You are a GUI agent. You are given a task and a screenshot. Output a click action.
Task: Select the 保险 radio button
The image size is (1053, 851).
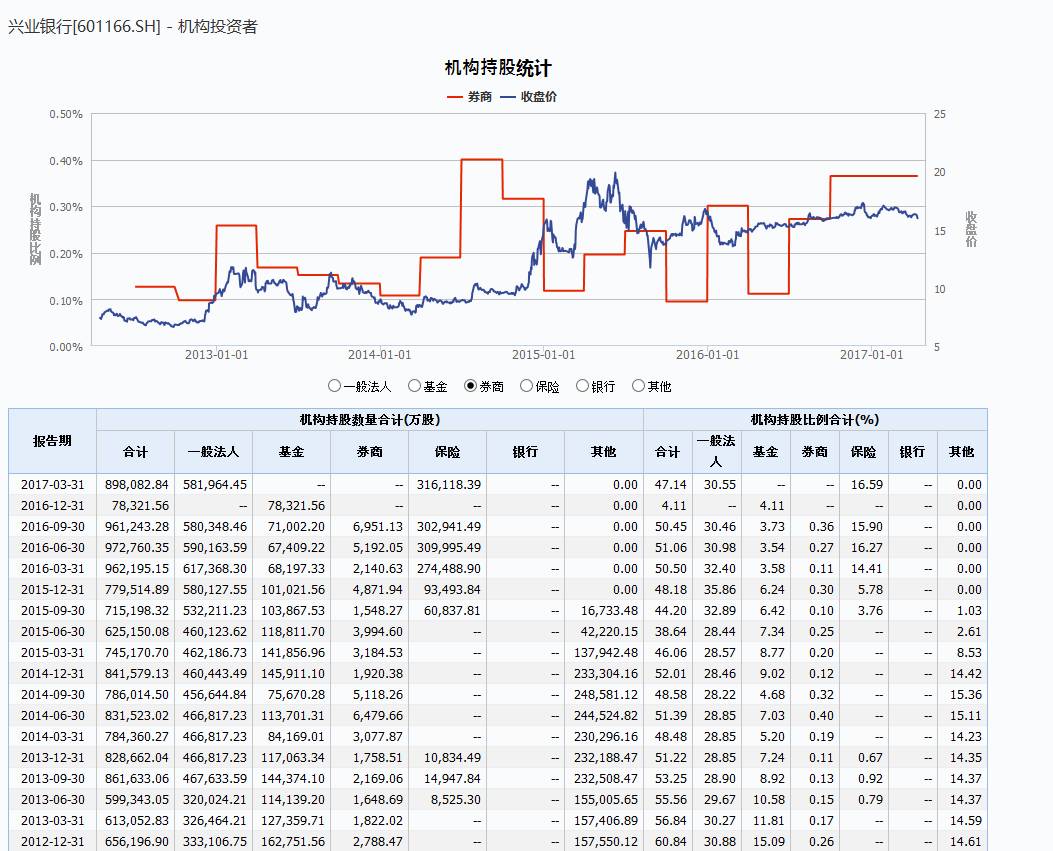[526, 386]
